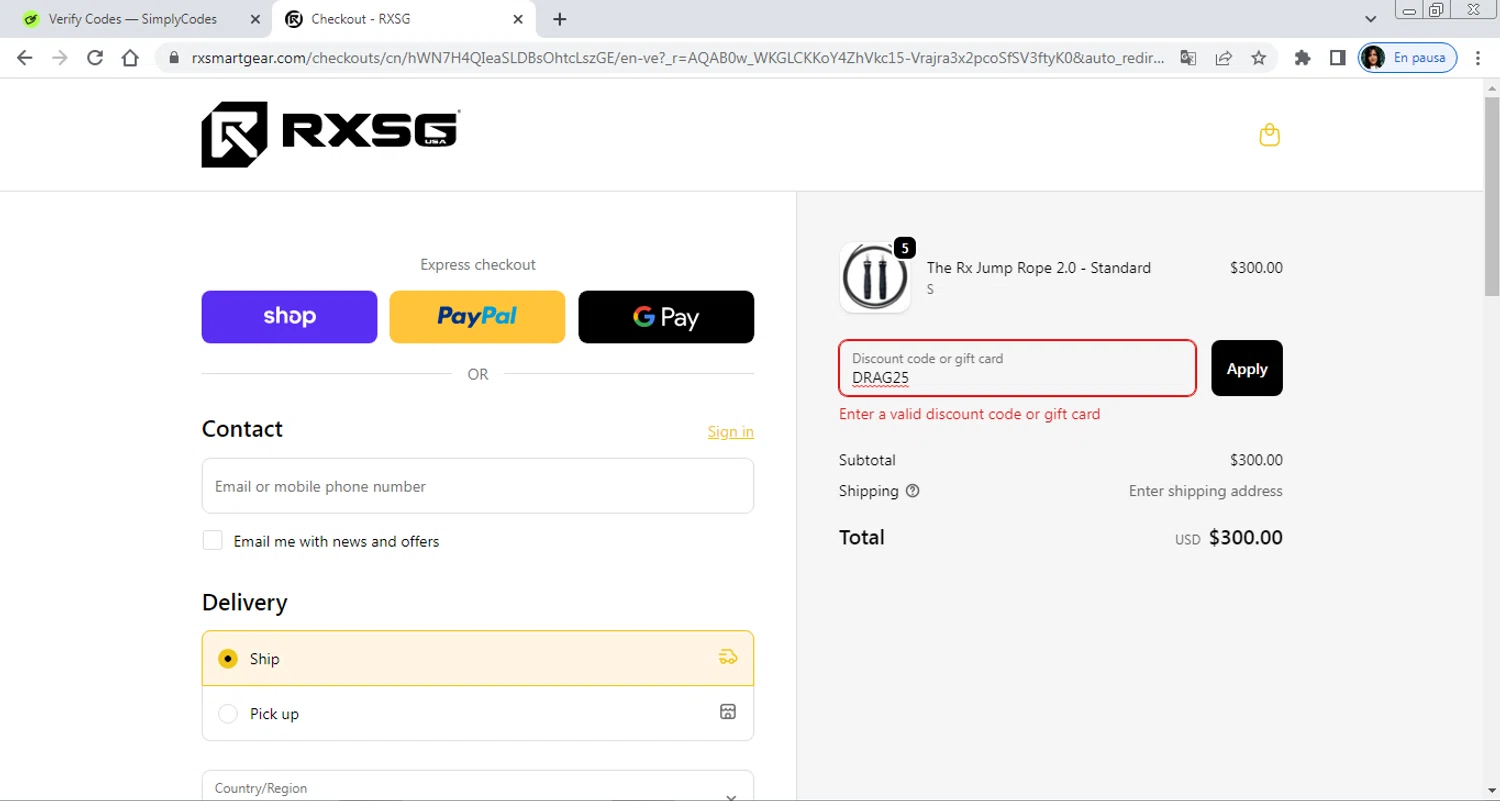Click the browser address bar URL
Viewport: 1500px width, 801px height.
tap(677, 58)
